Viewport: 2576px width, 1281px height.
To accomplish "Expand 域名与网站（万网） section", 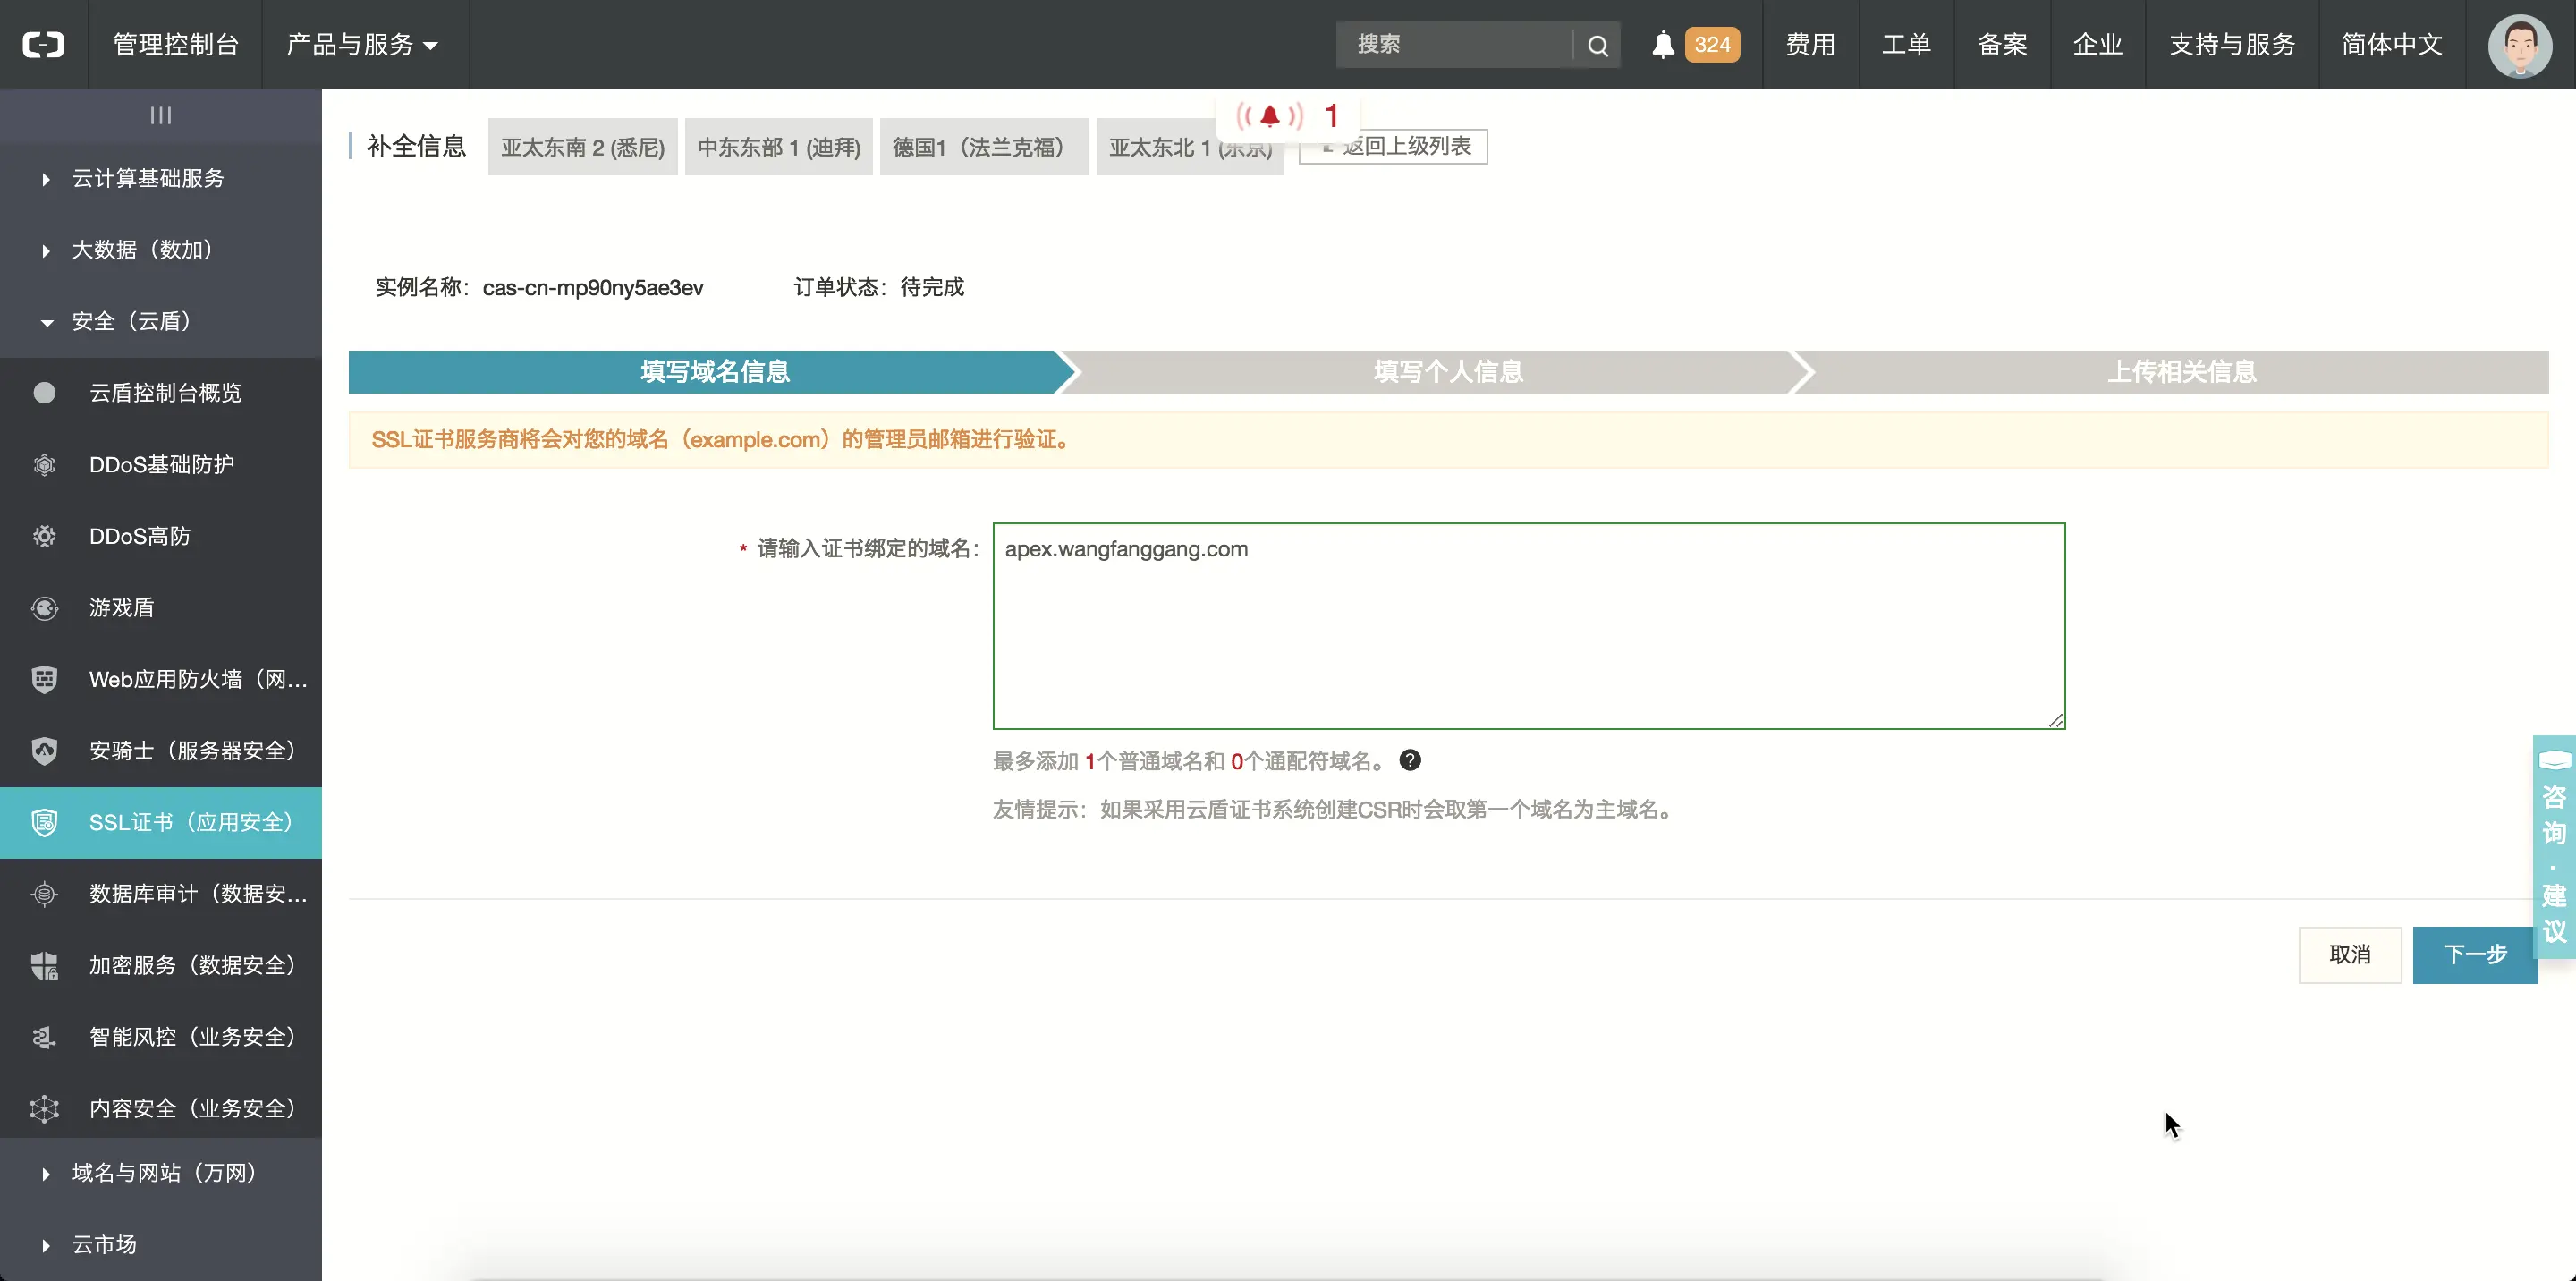I will 164,1173.
